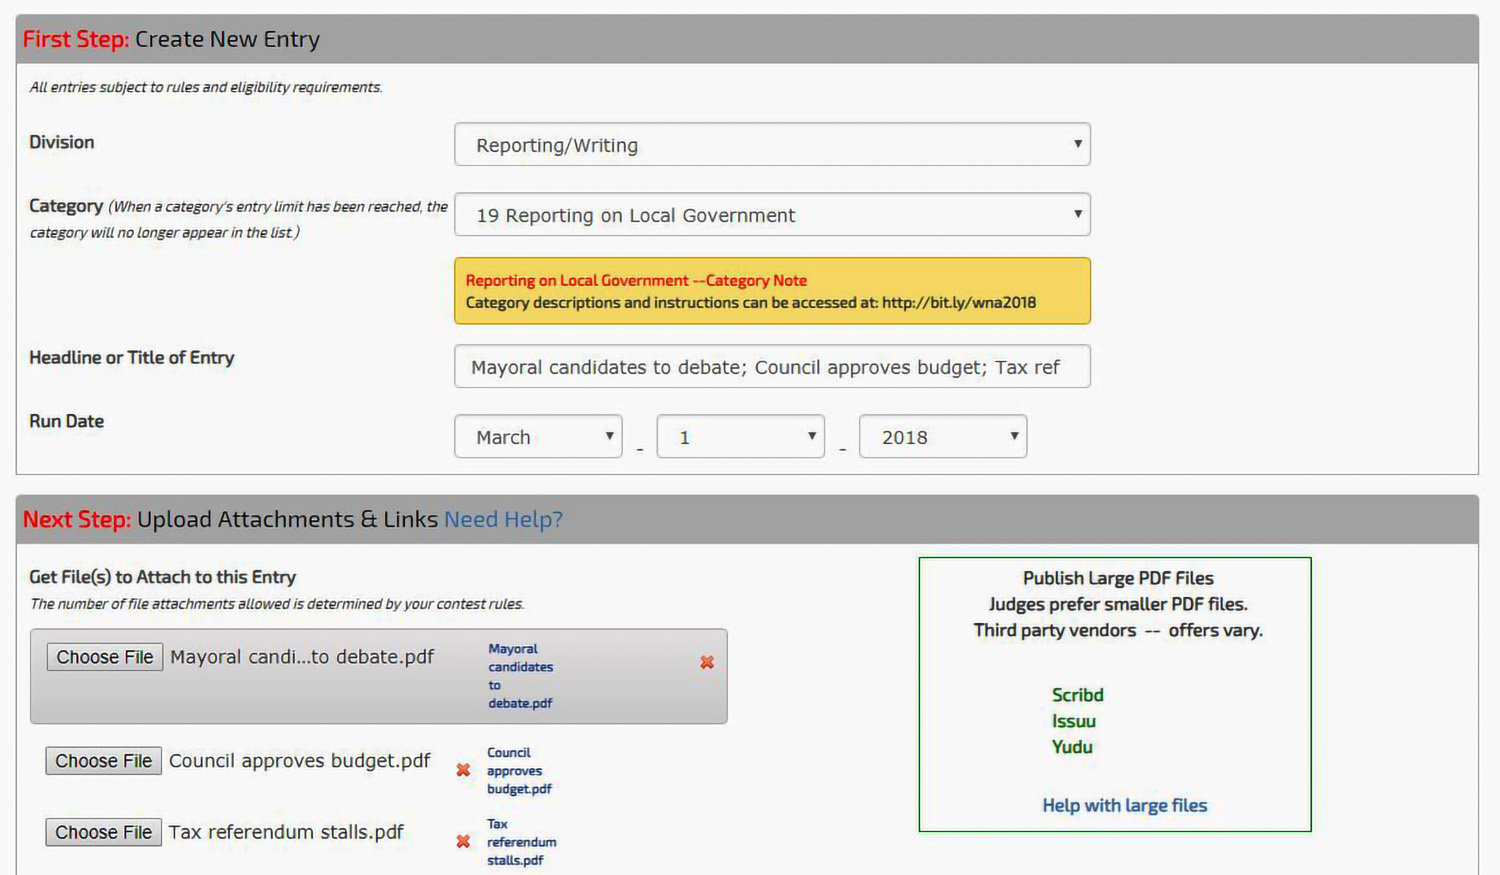Open the Scribd vendor link

[x=1077, y=695]
